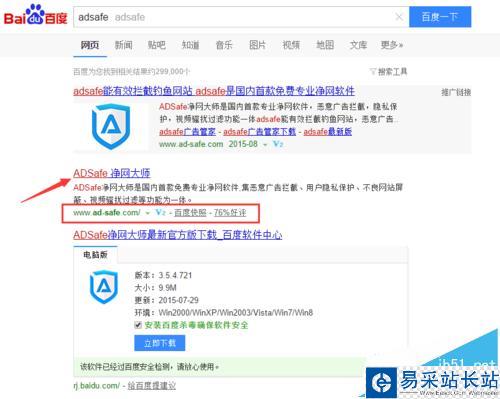Open the ADSafe 净网大师 result title
This screenshot has width=500, height=399.
(x=112, y=173)
